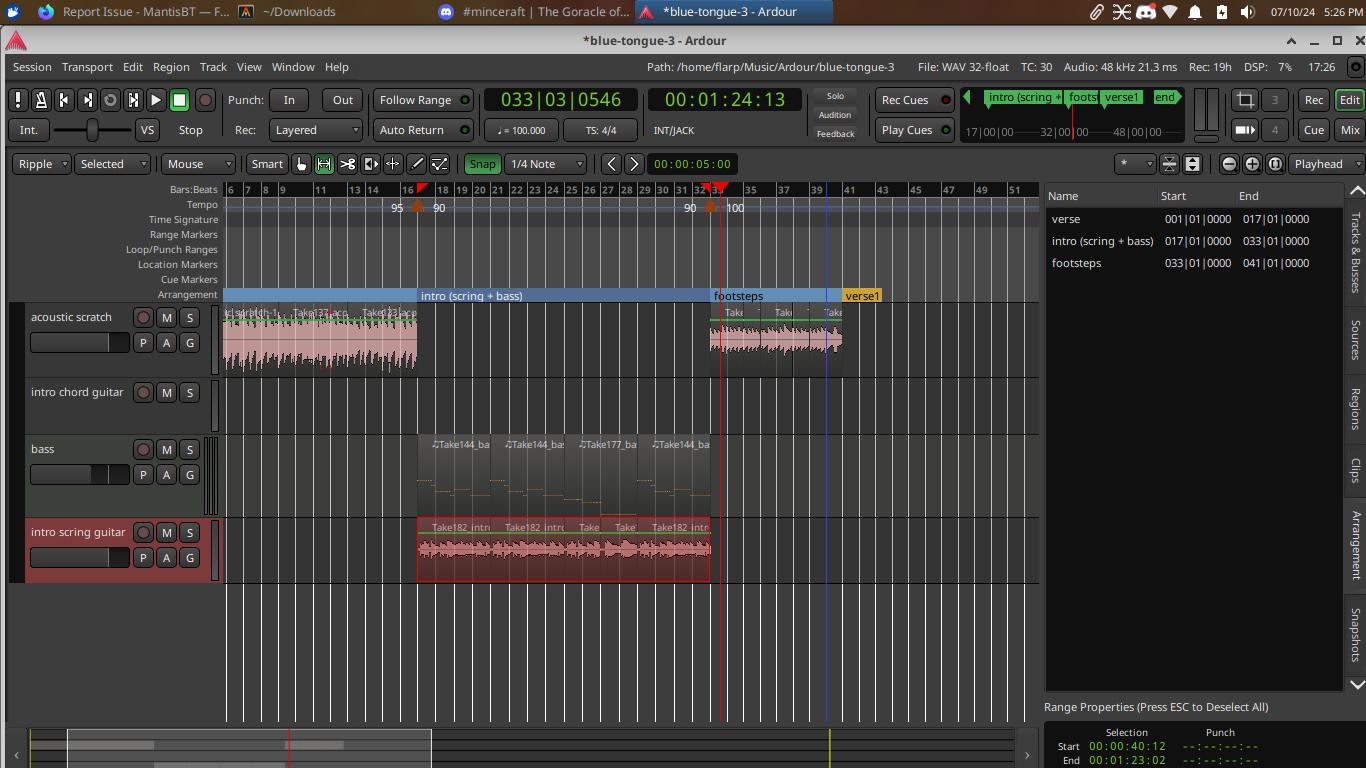Select footsteps row in arrangement list
Image resolution: width=1366 pixels, height=768 pixels.
tap(1076, 263)
